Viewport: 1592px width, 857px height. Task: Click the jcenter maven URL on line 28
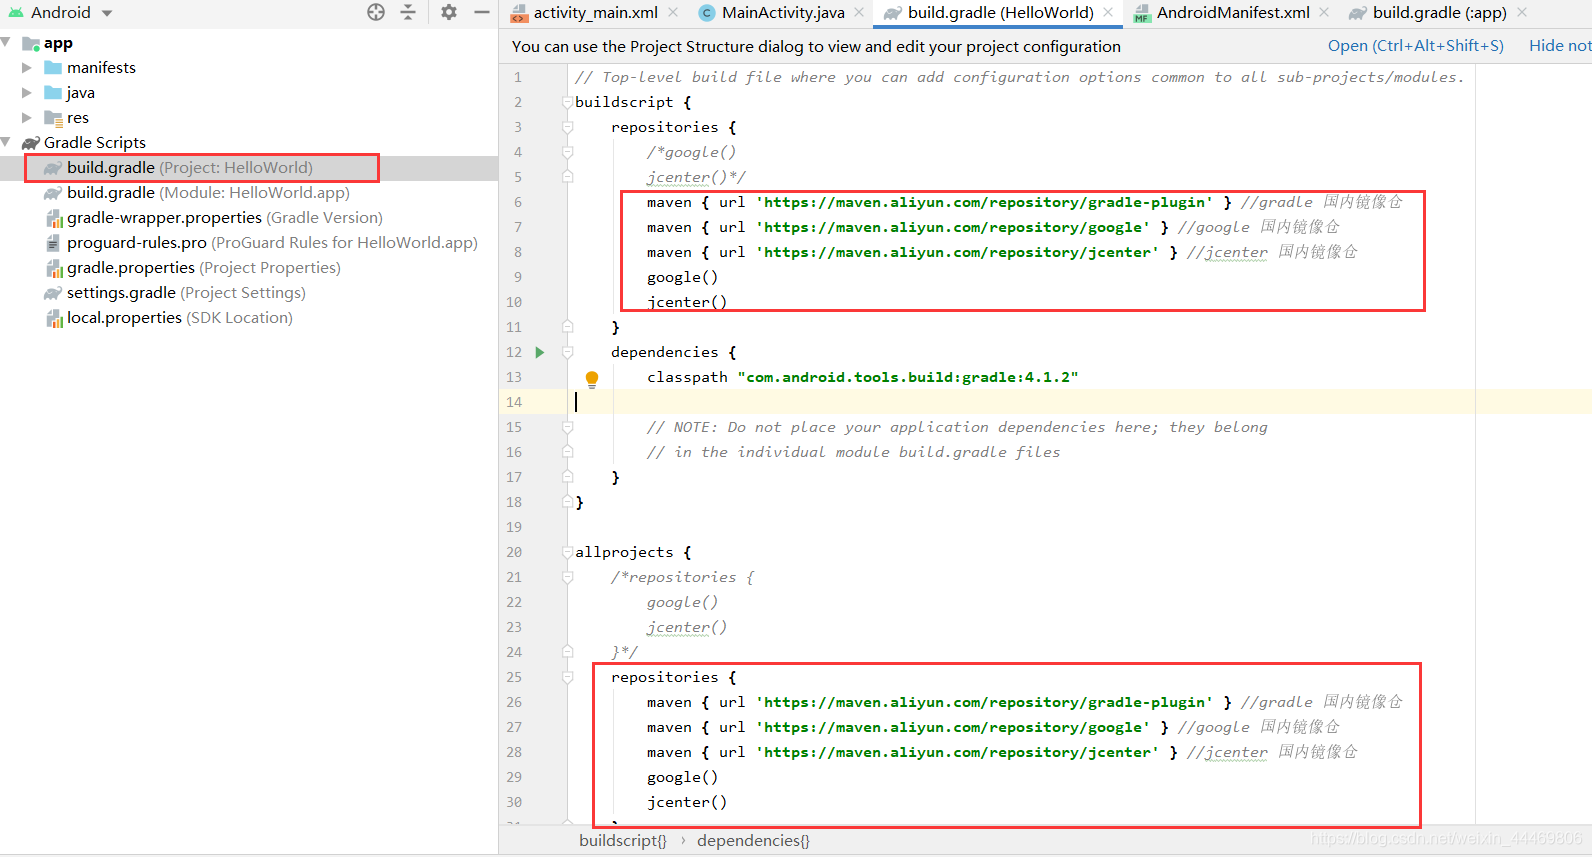(957, 752)
